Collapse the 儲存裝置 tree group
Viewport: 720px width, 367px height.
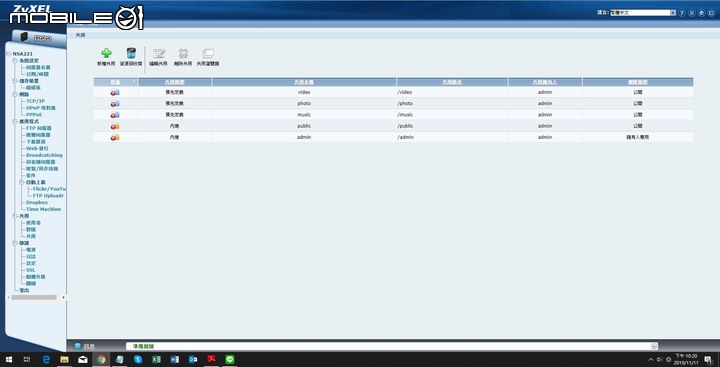coord(15,81)
